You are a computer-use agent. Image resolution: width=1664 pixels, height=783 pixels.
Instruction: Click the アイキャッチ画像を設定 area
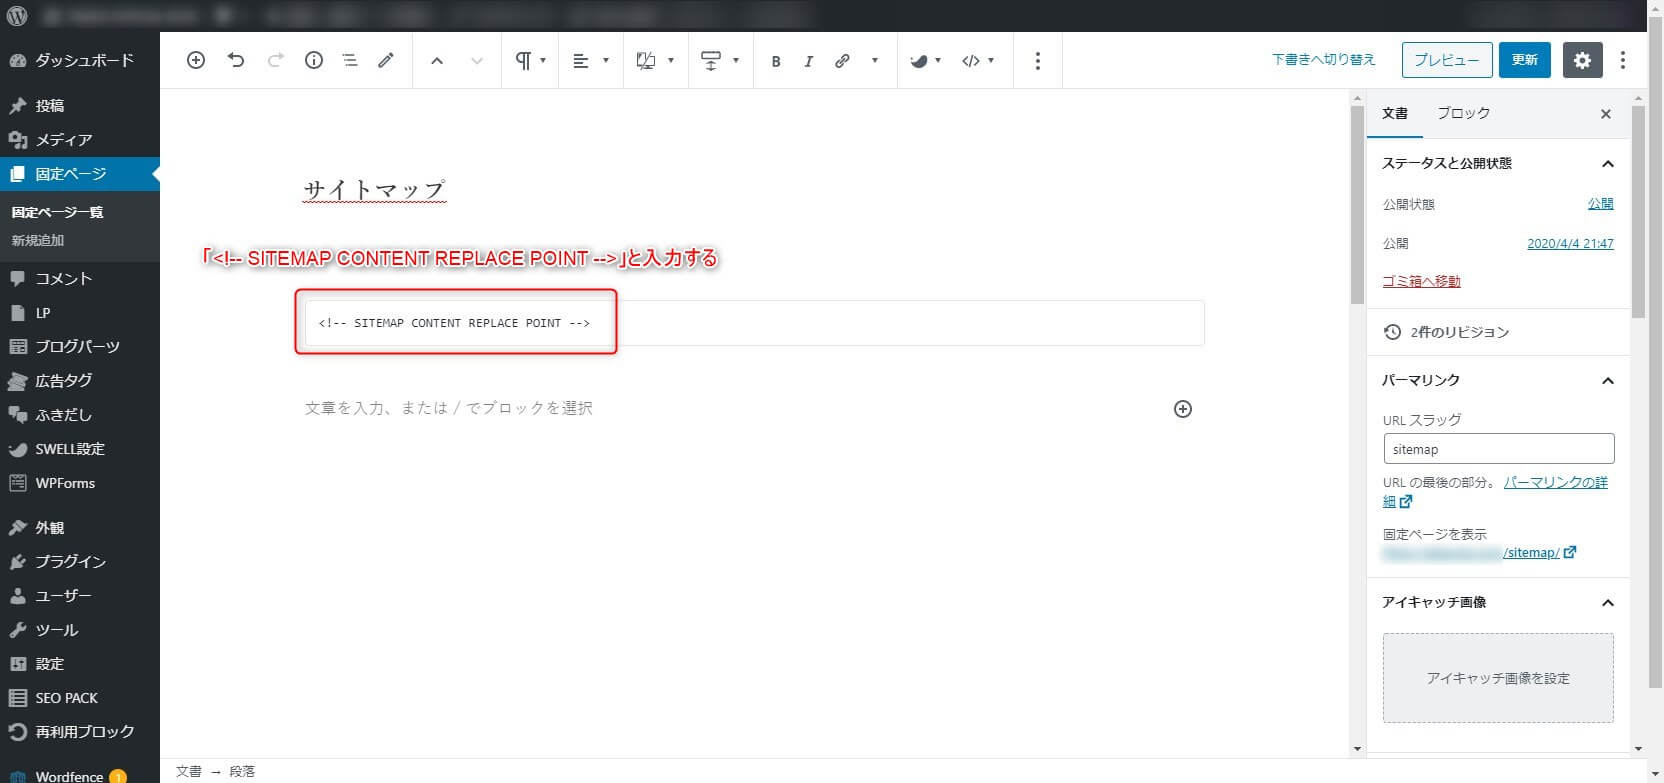[x=1497, y=678]
